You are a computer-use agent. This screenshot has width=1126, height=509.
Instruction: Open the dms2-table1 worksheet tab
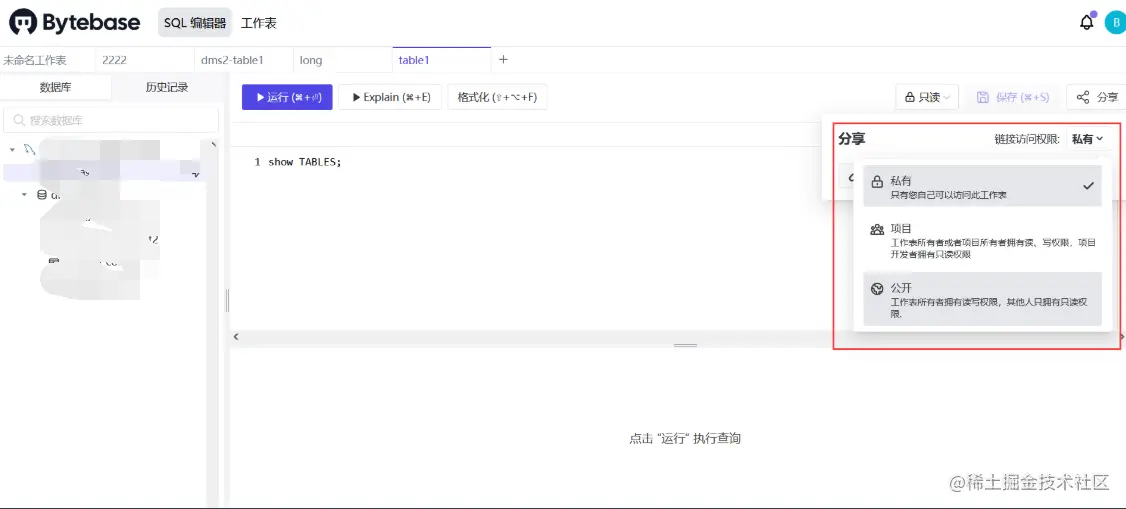tap(244, 60)
